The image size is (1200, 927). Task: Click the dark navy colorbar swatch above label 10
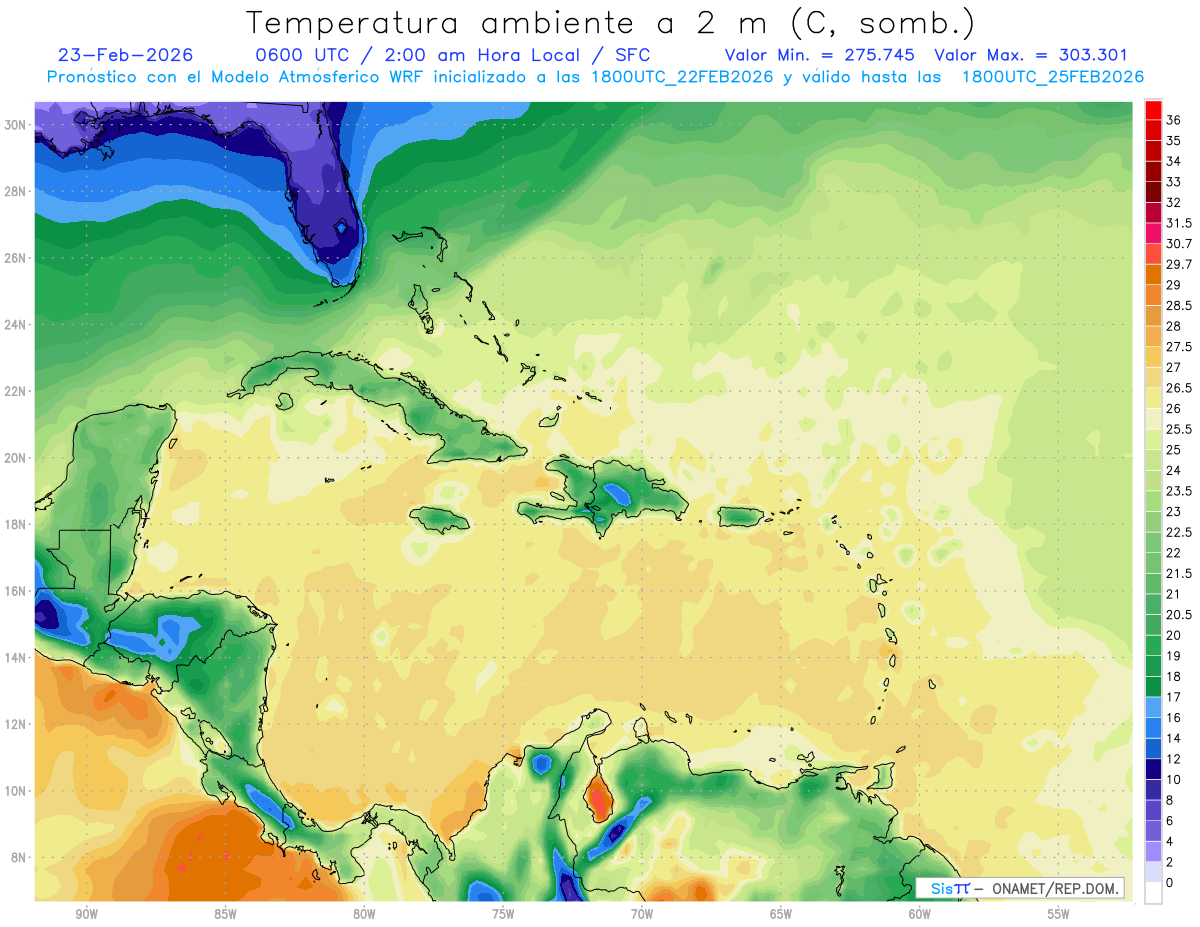[x=1153, y=769]
